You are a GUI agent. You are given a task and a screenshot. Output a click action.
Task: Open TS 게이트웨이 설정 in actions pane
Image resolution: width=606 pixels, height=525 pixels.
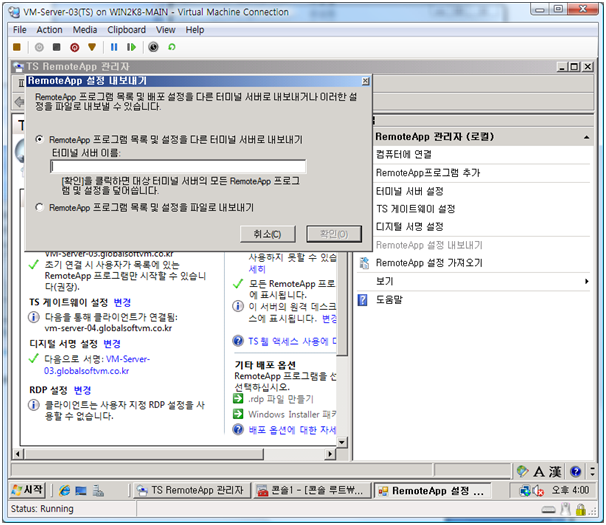pos(415,209)
